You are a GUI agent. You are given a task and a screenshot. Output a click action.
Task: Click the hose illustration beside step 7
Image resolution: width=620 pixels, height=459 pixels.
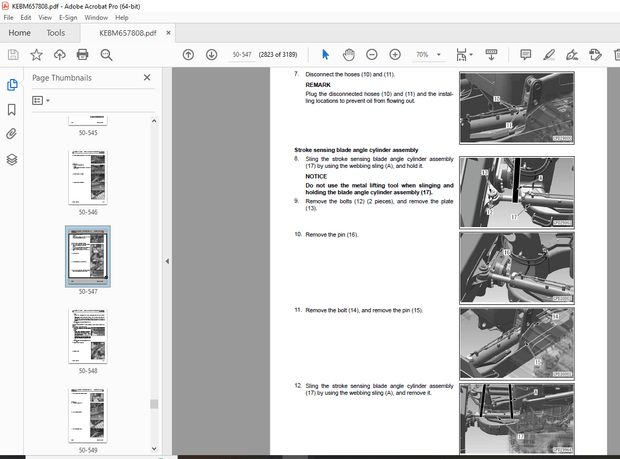pos(517,108)
